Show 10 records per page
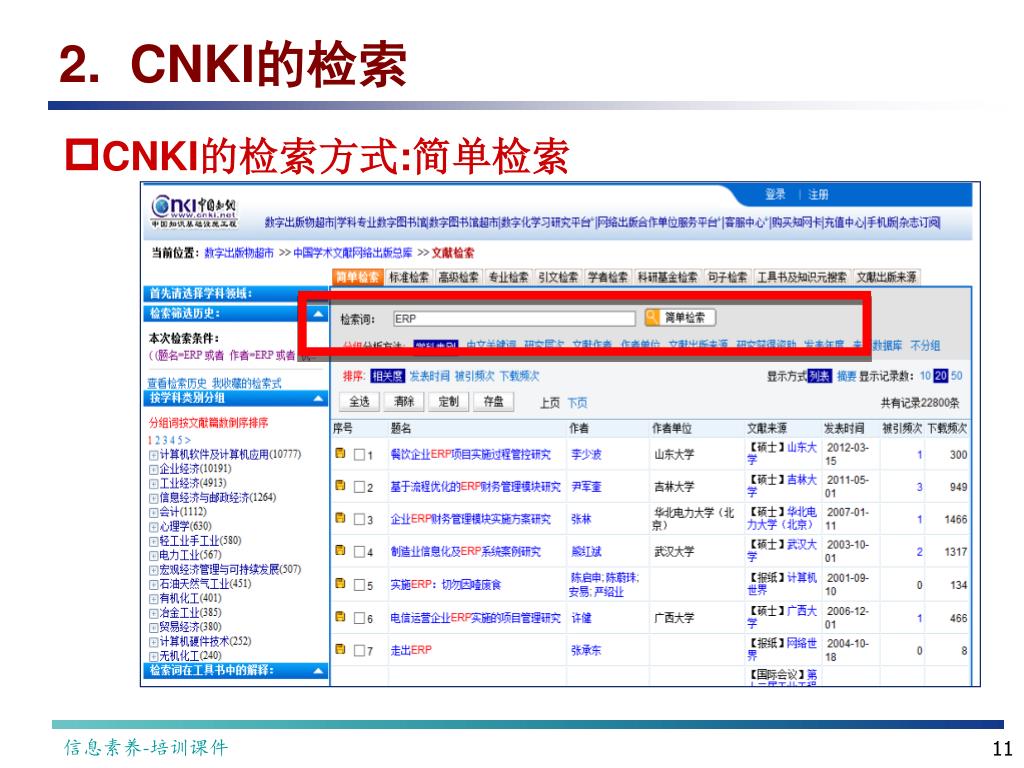This screenshot has width=1024, height=768. 925,376
